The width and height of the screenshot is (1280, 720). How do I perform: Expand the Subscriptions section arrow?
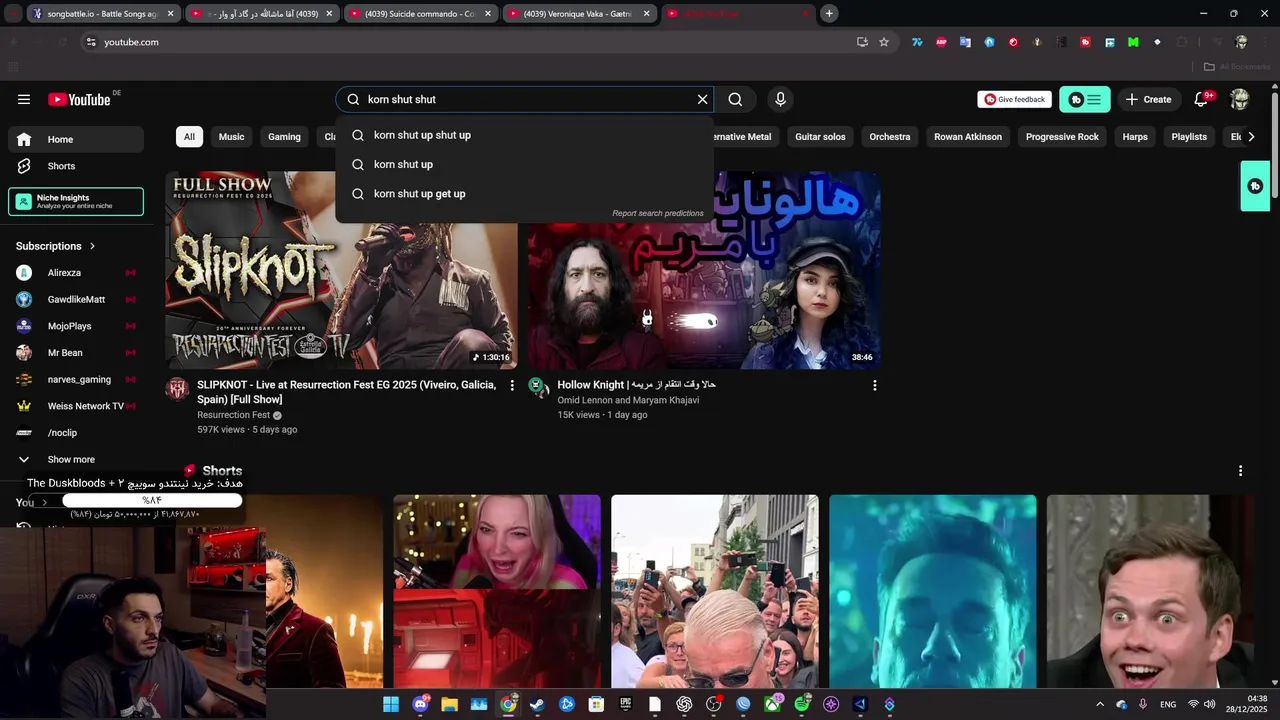(93, 246)
